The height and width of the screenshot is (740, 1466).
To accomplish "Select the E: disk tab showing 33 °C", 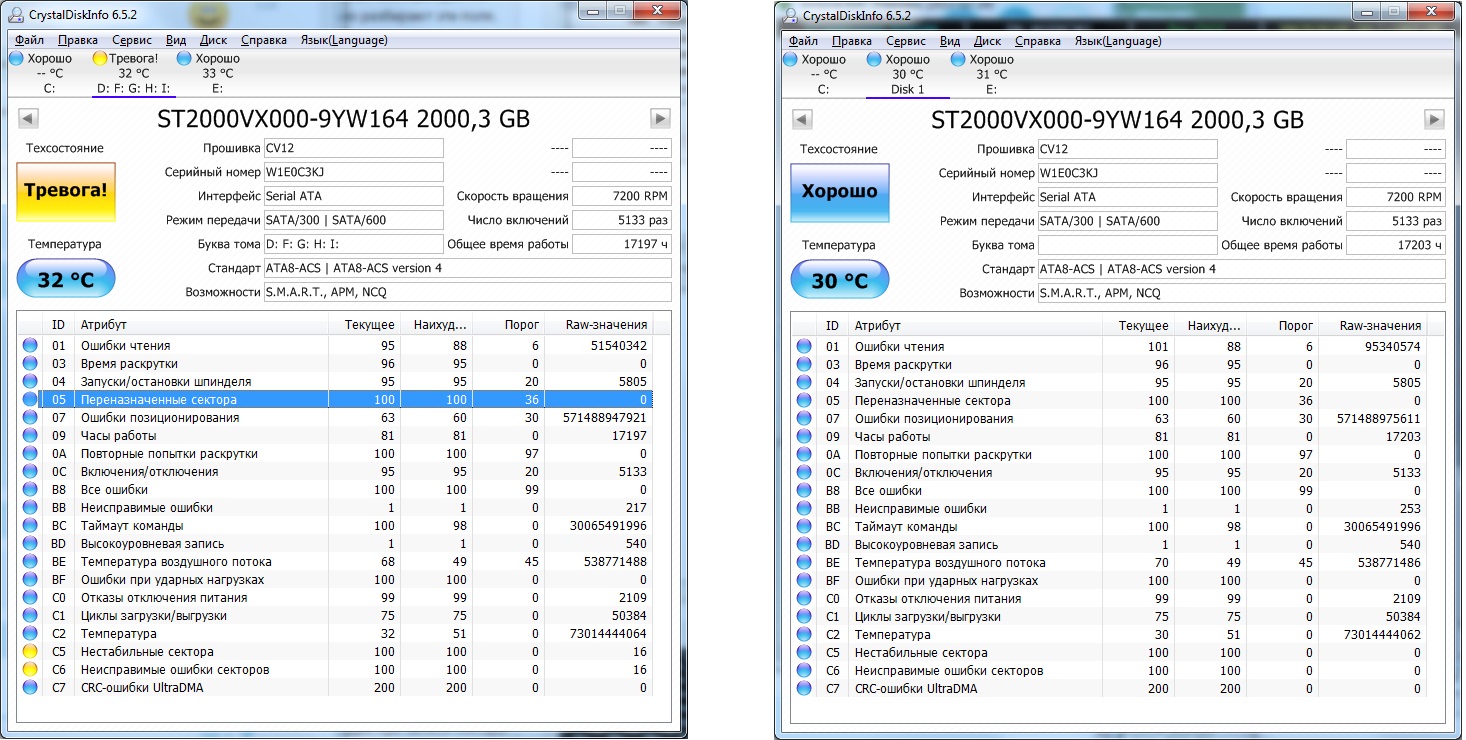I will click(x=217, y=73).
